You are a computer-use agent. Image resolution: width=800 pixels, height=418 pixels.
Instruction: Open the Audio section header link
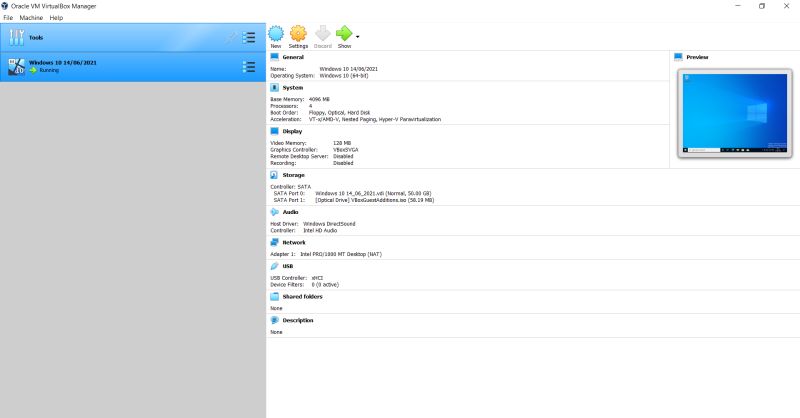point(290,212)
